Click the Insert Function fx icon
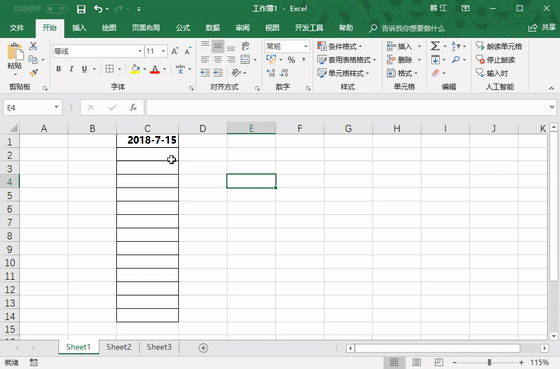 pyautogui.click(x=133, y=108)
